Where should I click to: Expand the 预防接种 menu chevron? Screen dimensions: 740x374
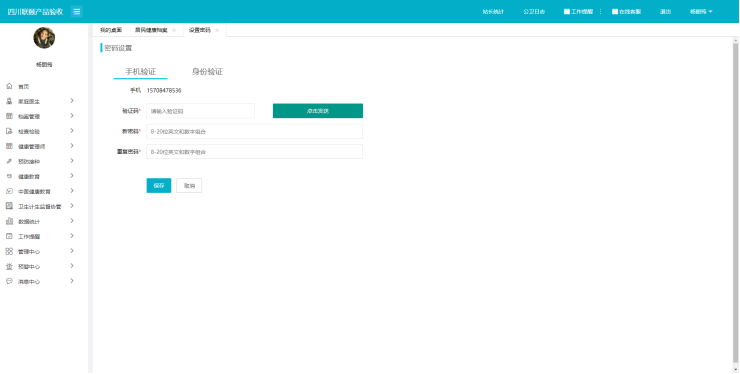(x=72, y=161)
